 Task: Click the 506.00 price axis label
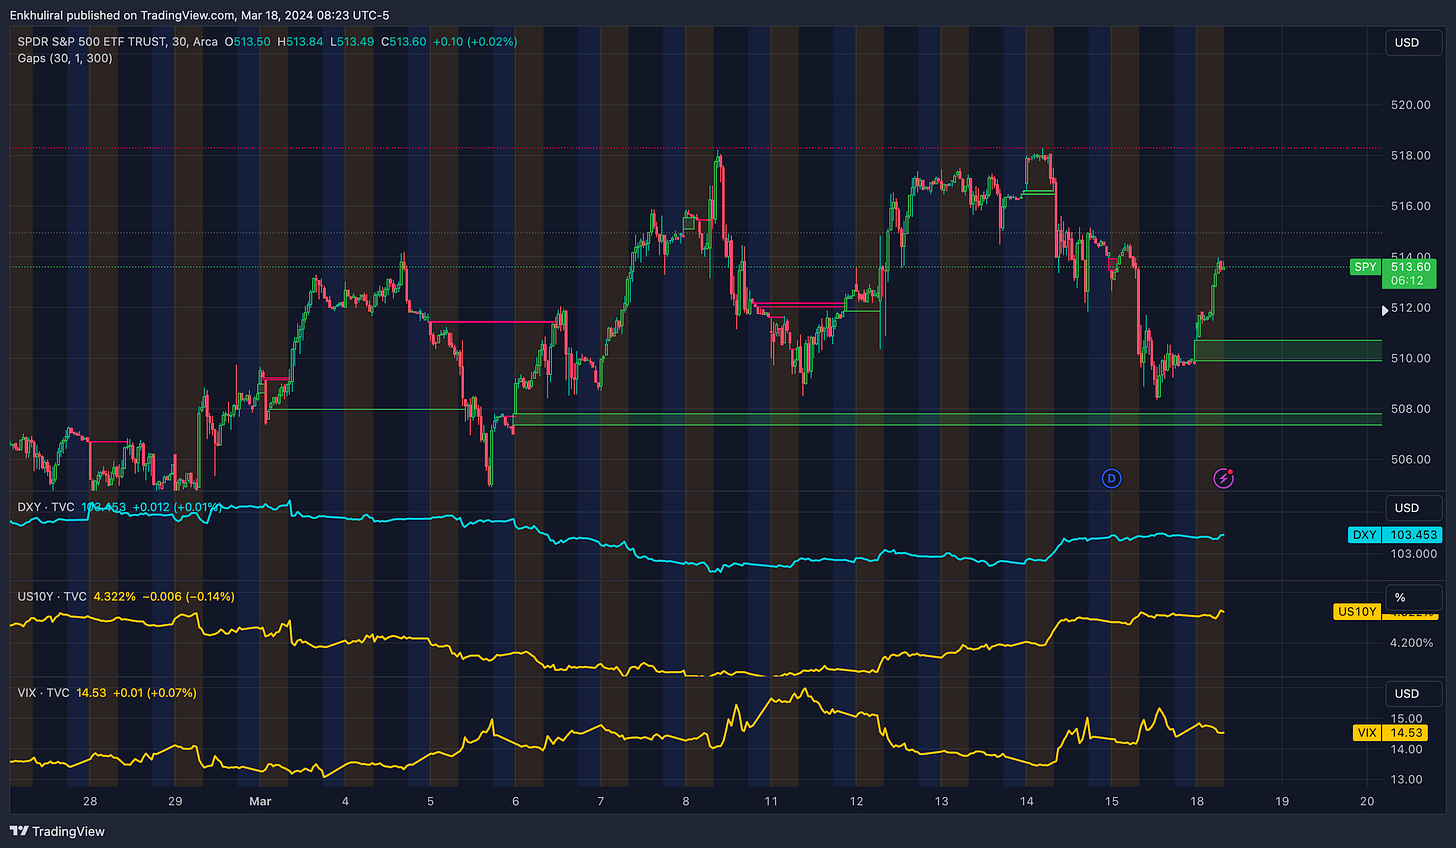point(1410,460)
